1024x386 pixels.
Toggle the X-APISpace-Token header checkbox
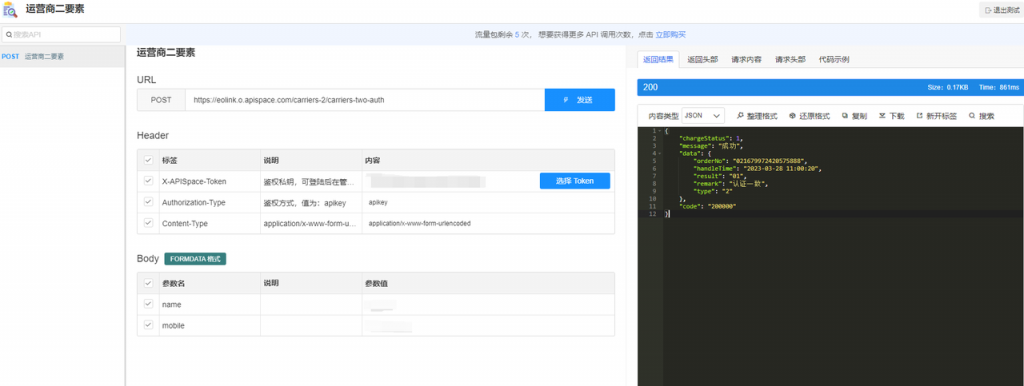148,181
